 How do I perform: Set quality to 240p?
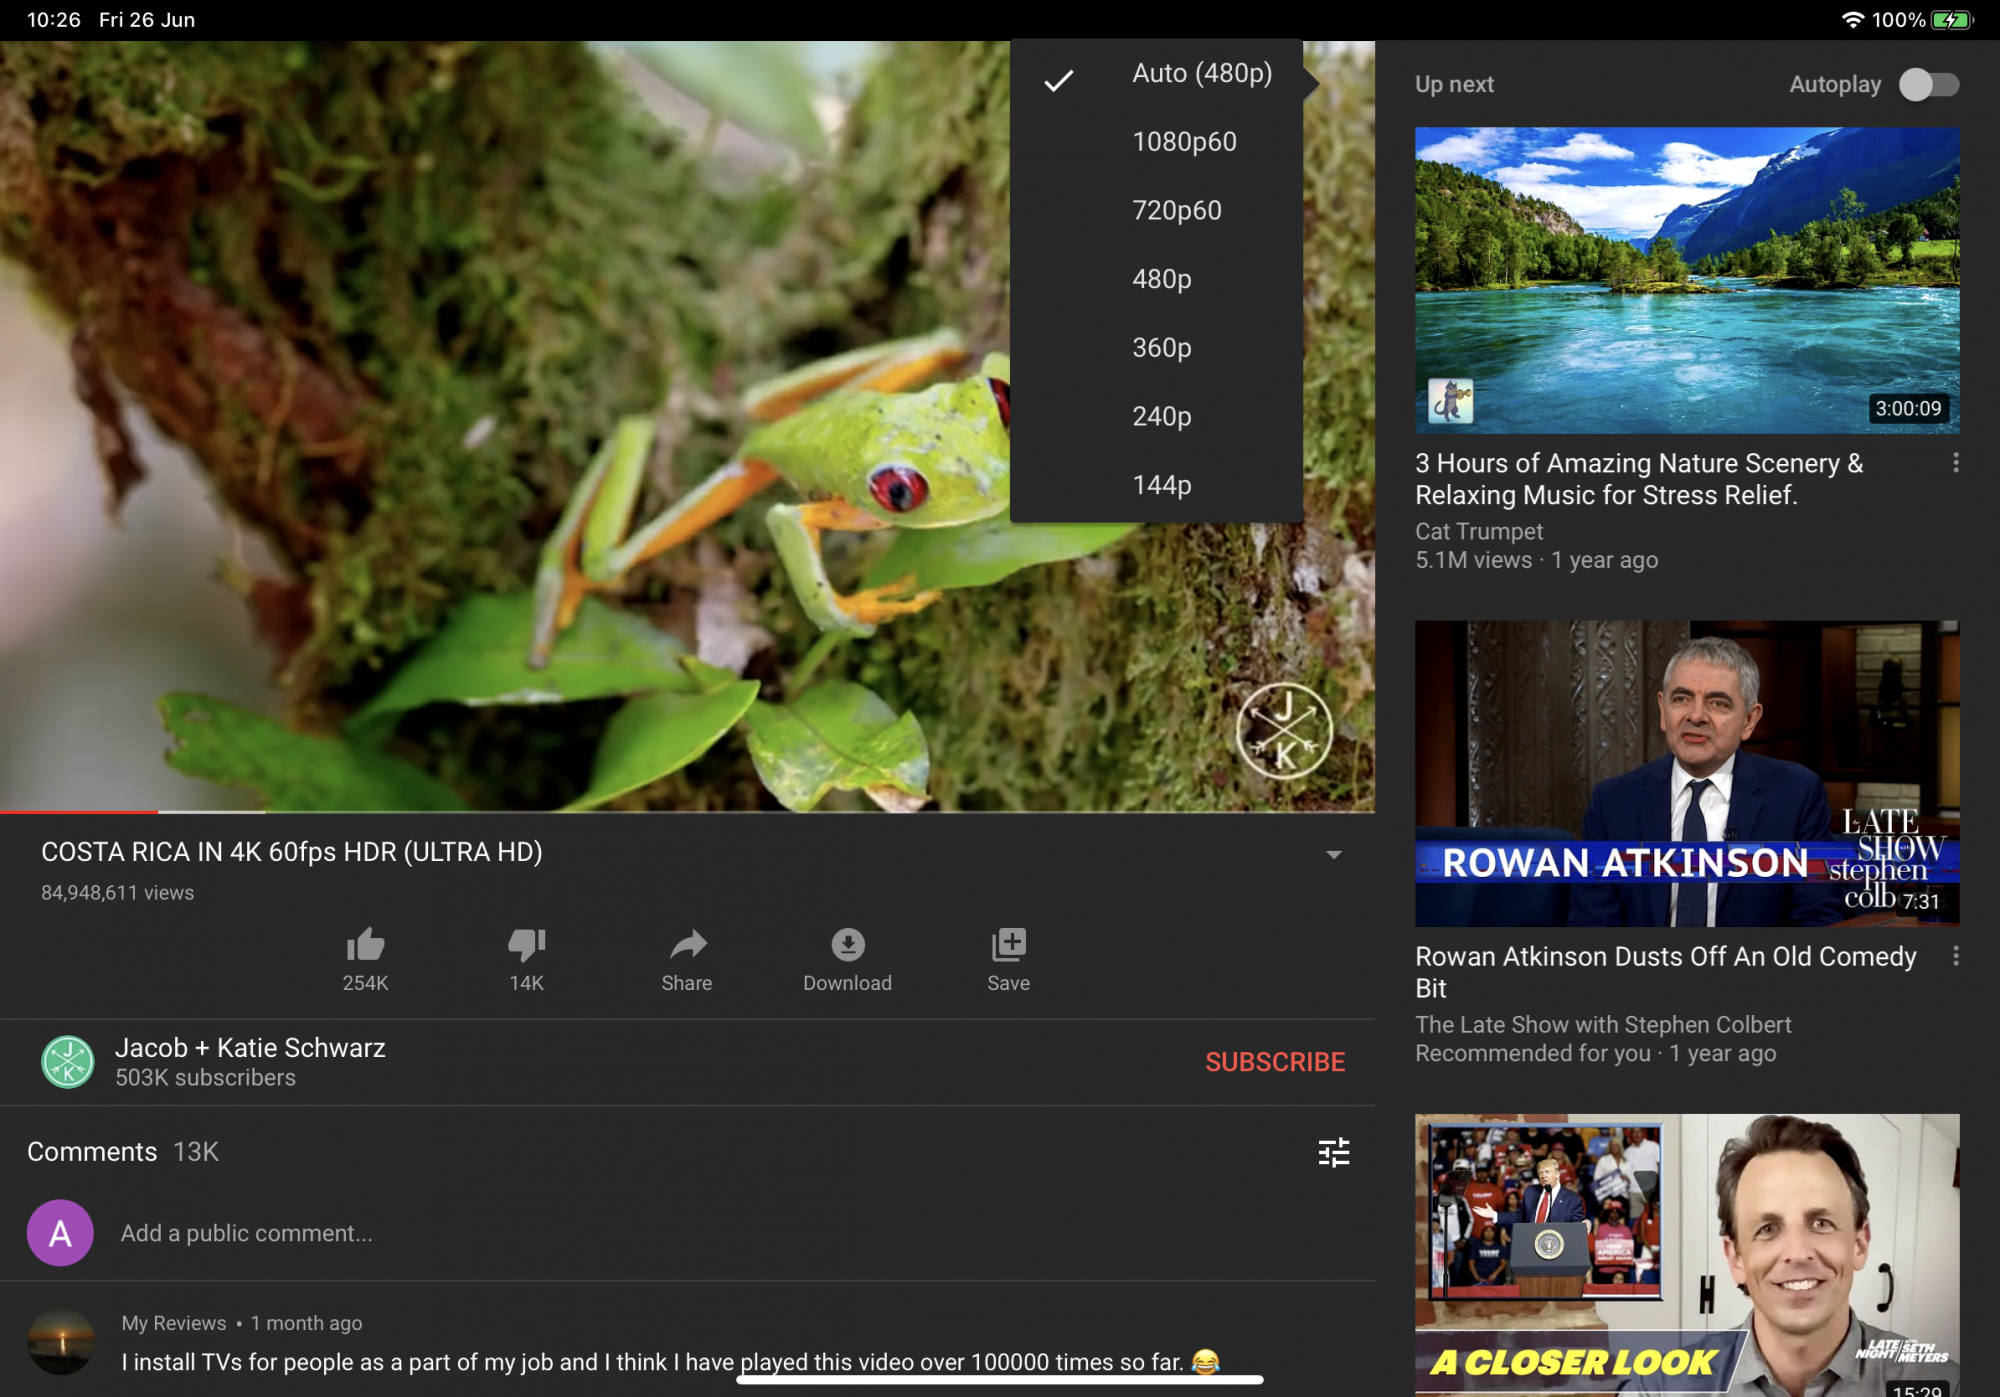point(1161,417)
